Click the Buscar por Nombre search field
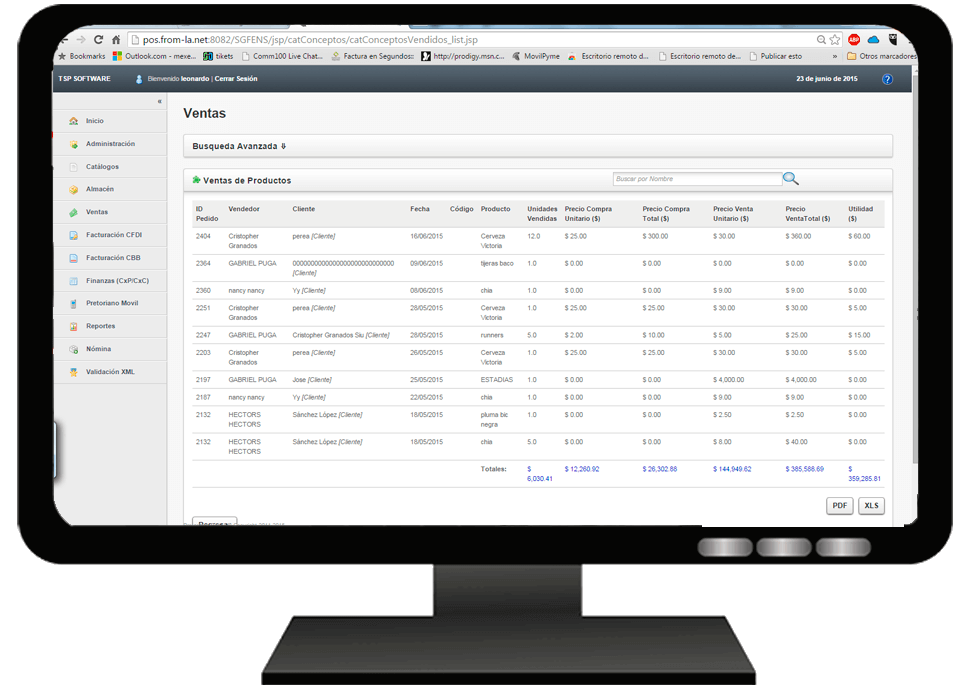The height and width of the screenshot is (690, 964). coord(697,179)
